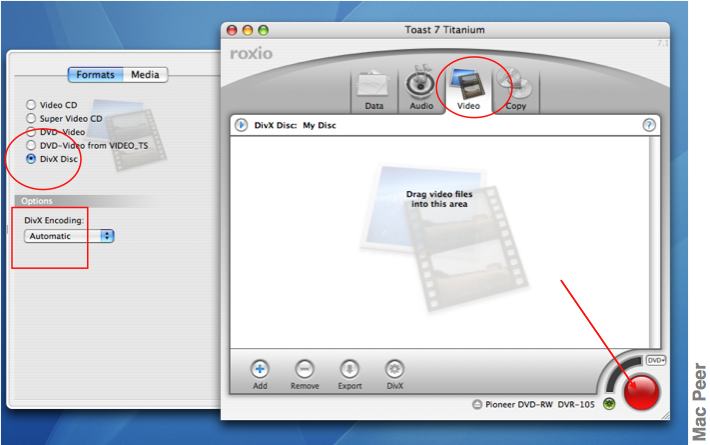The width and height of the screenshot is (710, 445).
Task: Close the Toast 7 Titanium window
Action: click(232, 30)
